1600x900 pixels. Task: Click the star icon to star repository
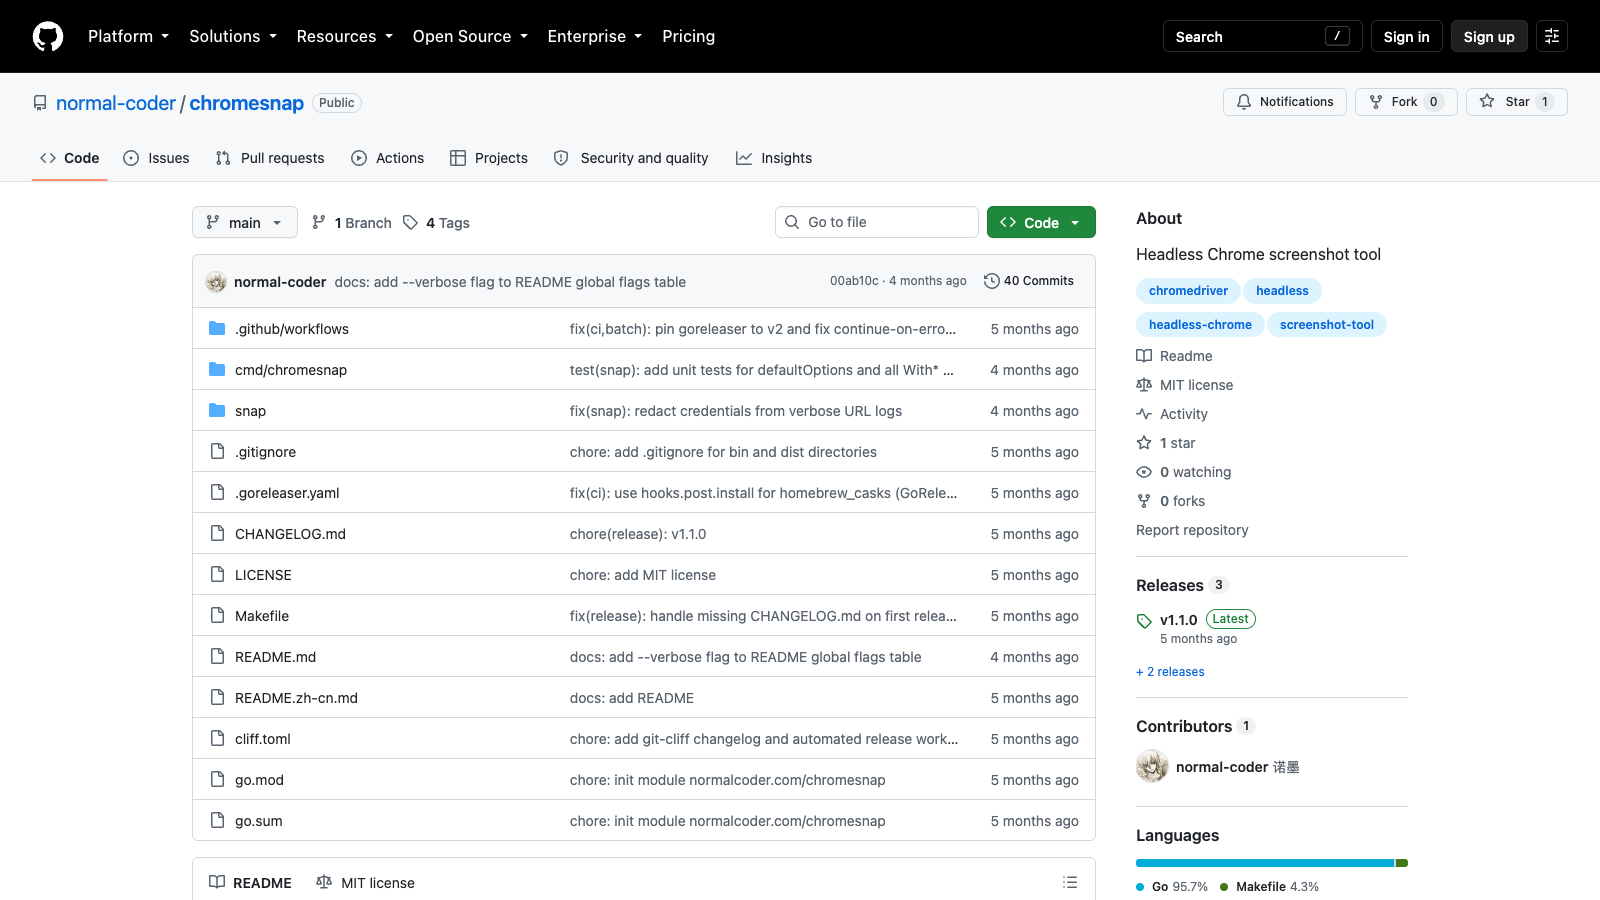pos(1487,102)
